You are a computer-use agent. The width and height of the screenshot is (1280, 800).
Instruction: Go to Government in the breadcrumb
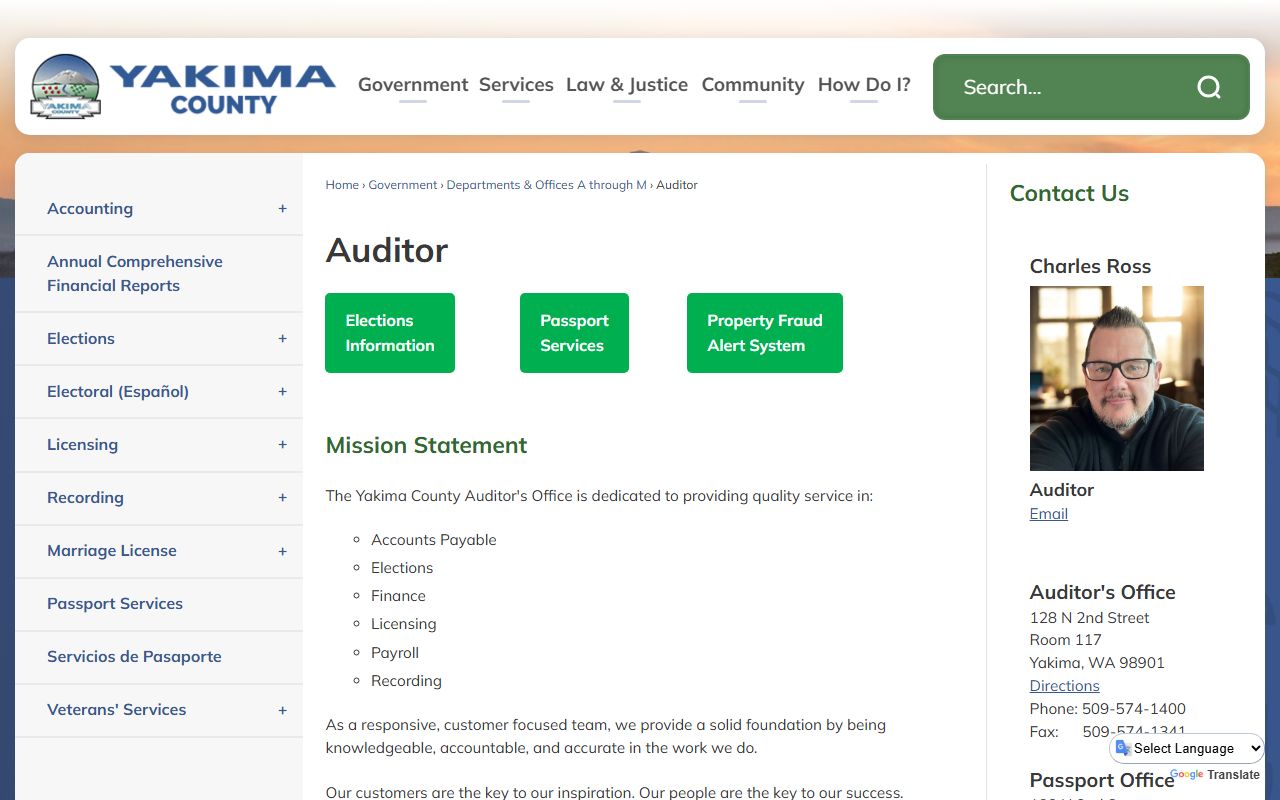[403, 185]
